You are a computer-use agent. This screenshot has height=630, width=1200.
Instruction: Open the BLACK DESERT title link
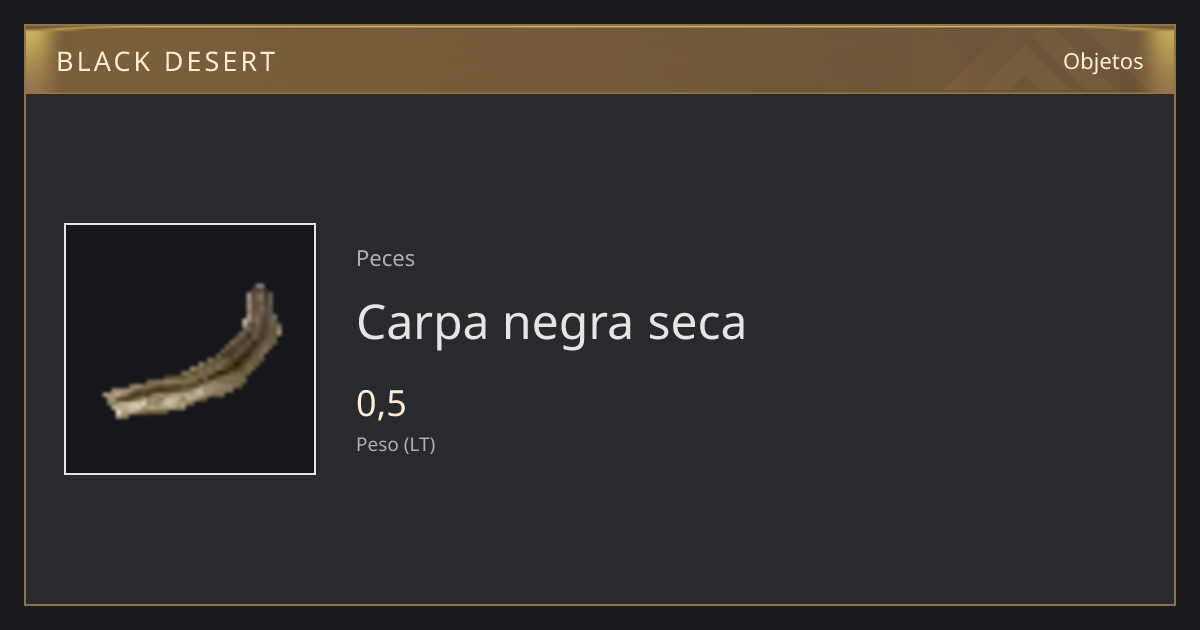point(166,62)
